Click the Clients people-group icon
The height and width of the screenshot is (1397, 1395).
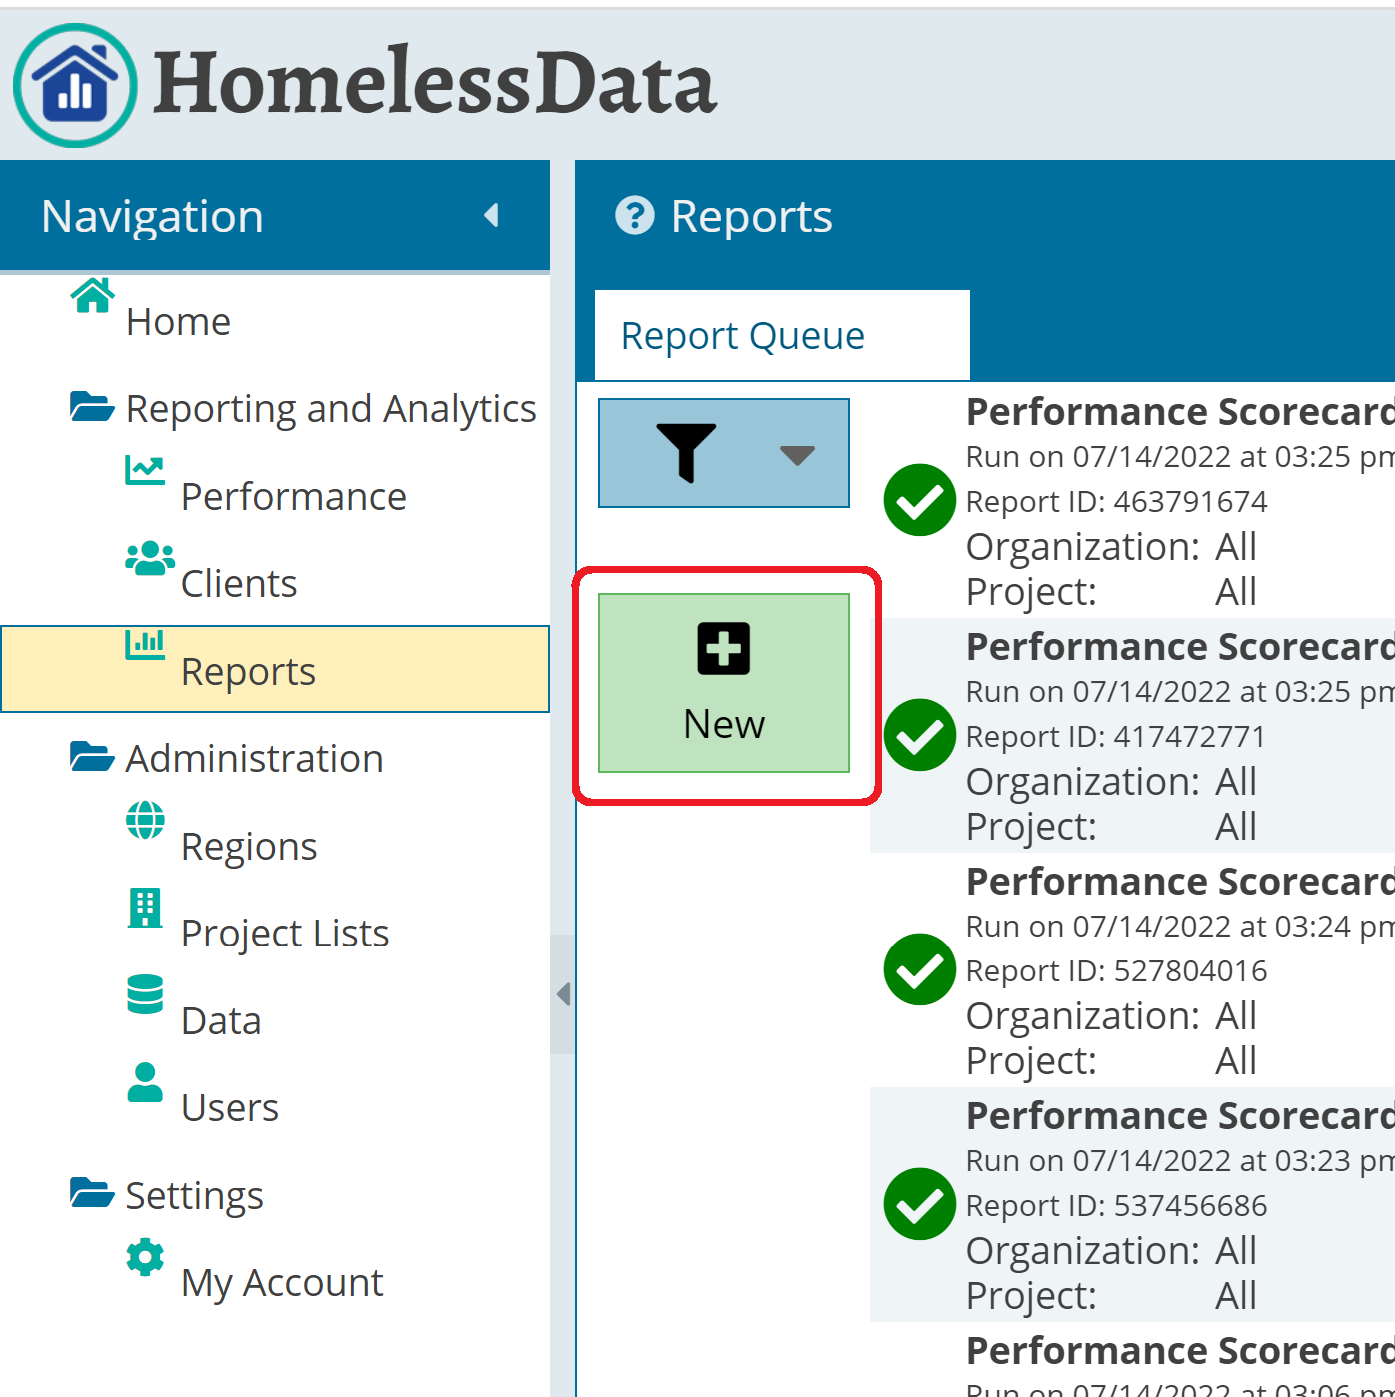click(150, 558)
